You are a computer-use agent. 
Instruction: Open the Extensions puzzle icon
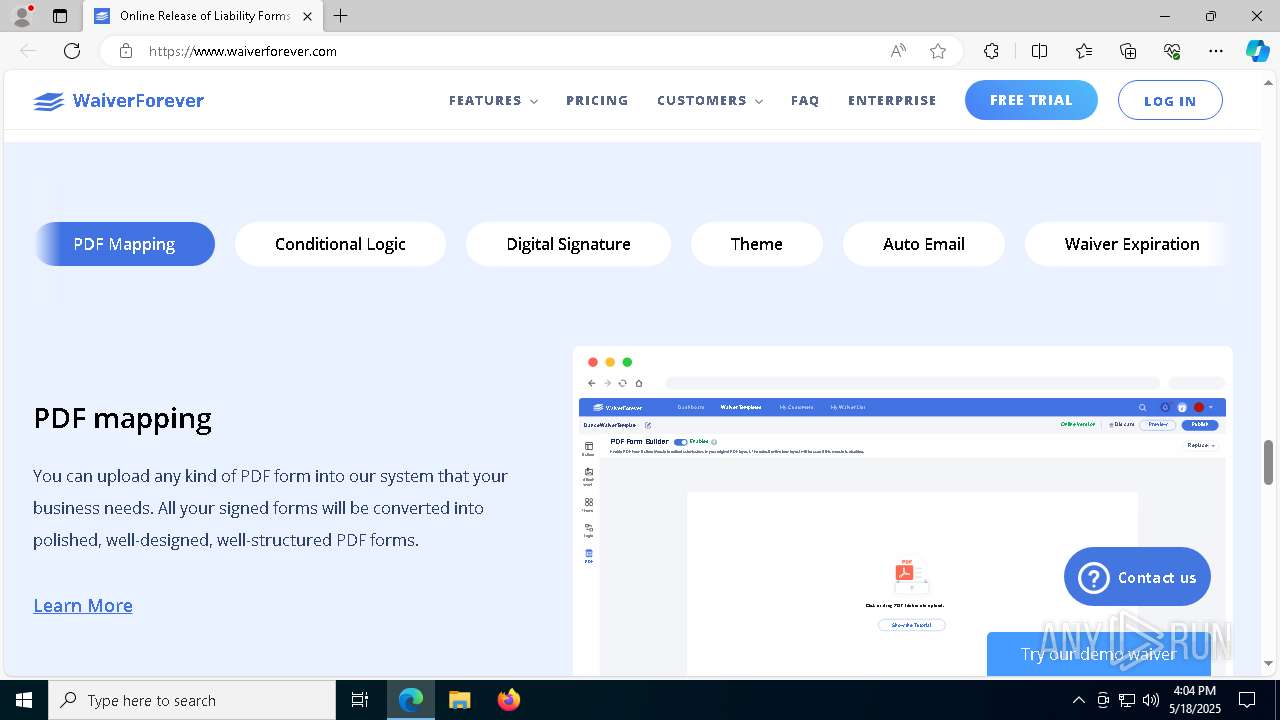coord(991,51)
